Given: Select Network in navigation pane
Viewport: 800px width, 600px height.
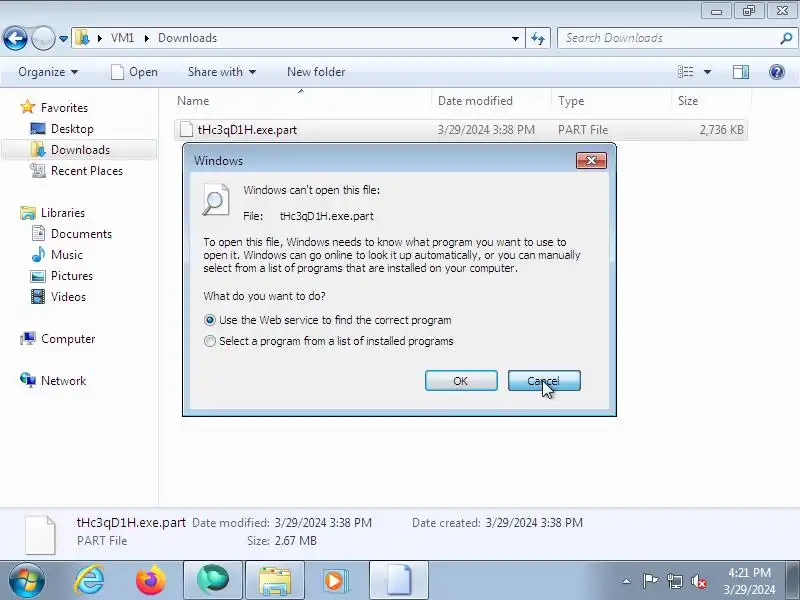Looking at the screenshot, I should 53,381.
